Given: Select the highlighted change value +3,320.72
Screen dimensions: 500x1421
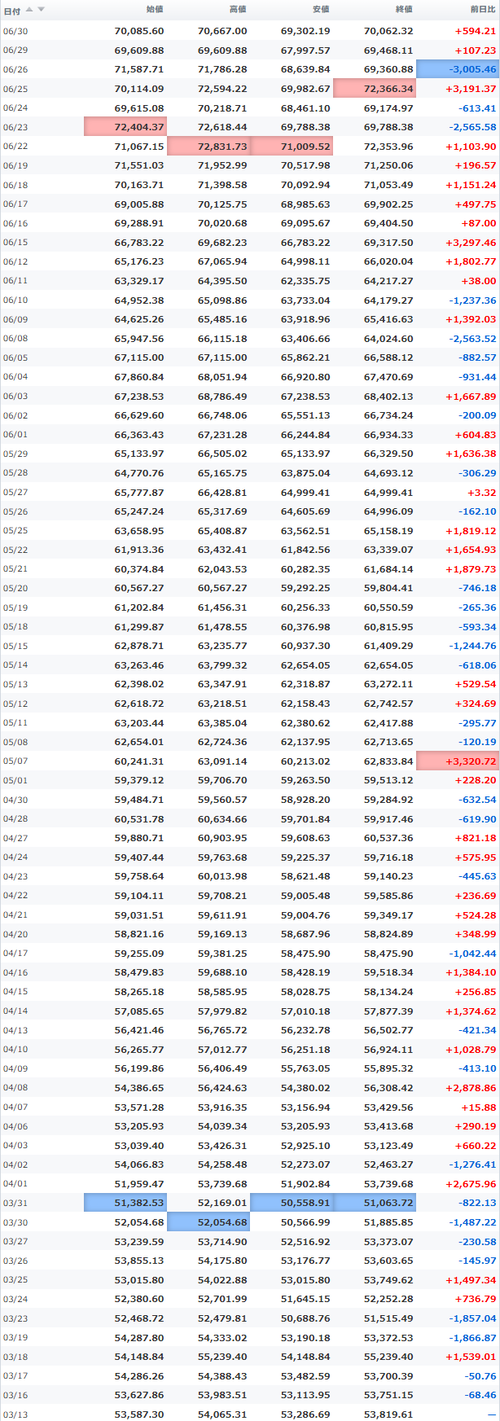Looking at the screenshot, I should [458, 762].
